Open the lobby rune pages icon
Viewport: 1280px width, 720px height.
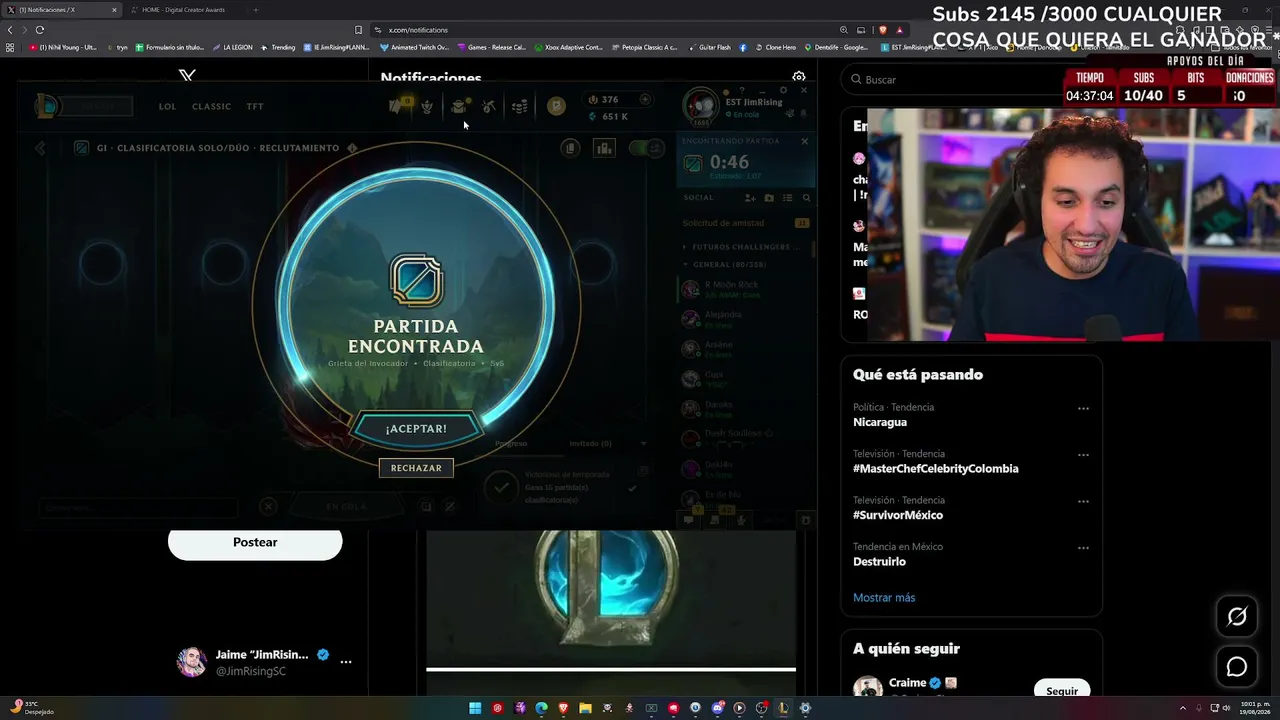[x=570, y=148]
